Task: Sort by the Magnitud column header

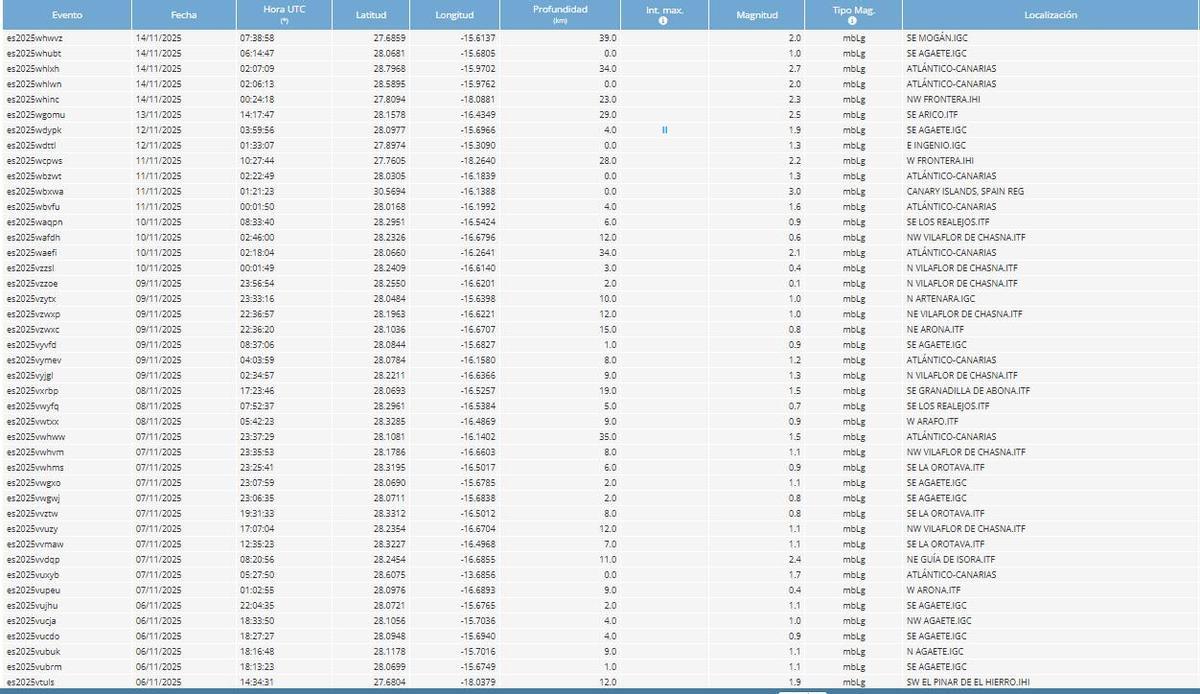Action: pos(756,15)
